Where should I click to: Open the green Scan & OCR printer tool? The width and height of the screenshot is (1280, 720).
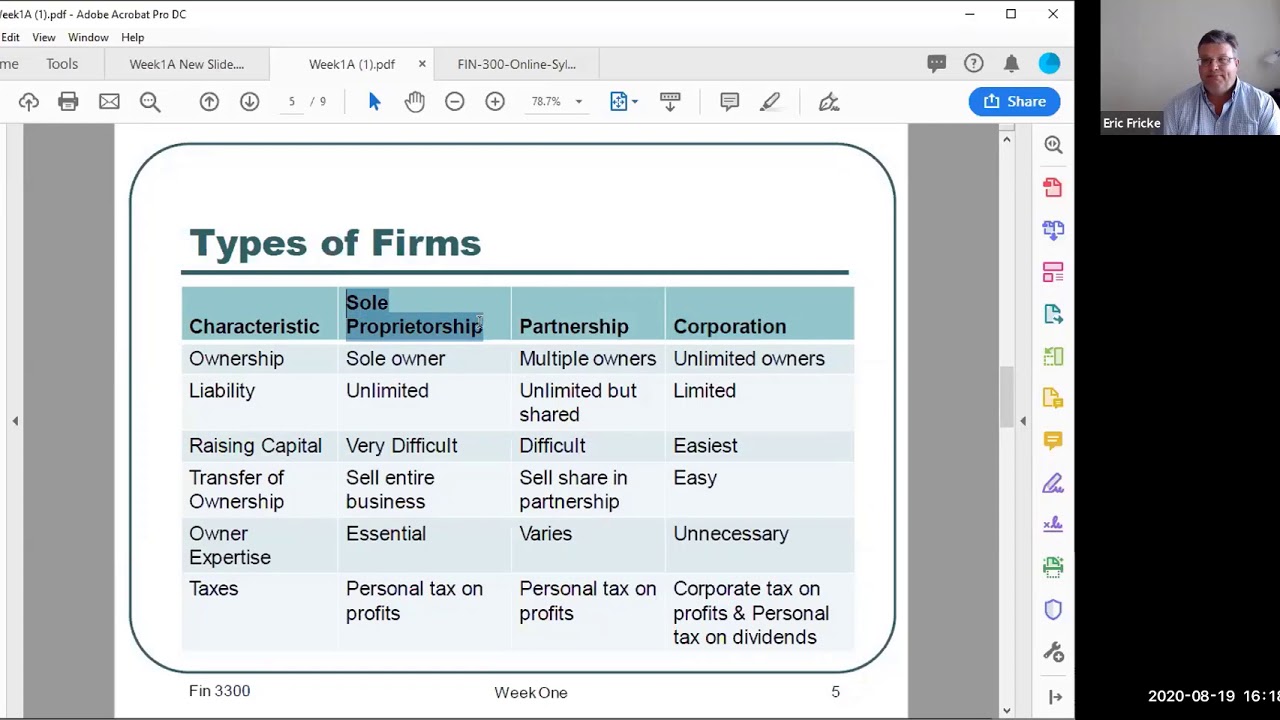(1053, 567)
